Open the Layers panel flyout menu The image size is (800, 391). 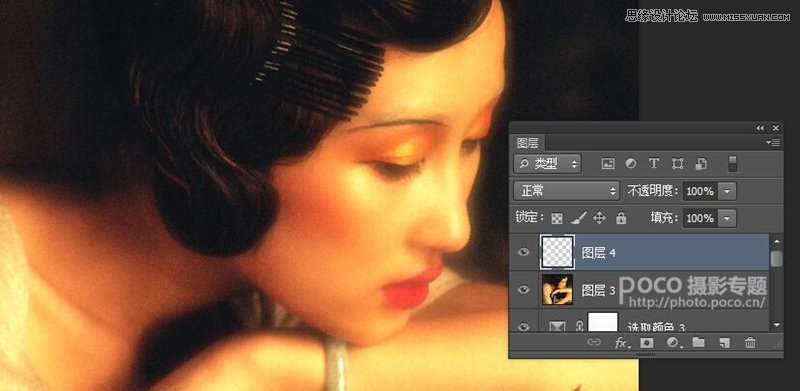(x=773, y=142)
